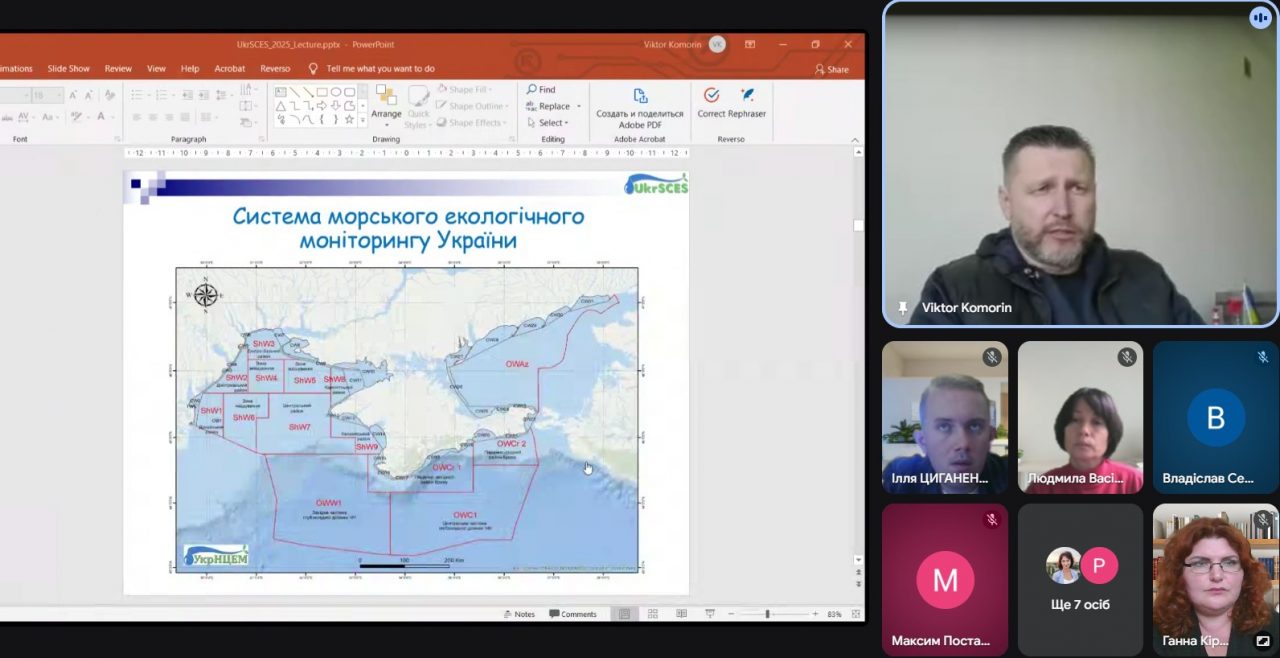Image resolution: width=1280 pixels, height=658 pixels.
Task: Toggle the Comments pane in status bar
Action: tap(573, 614)
